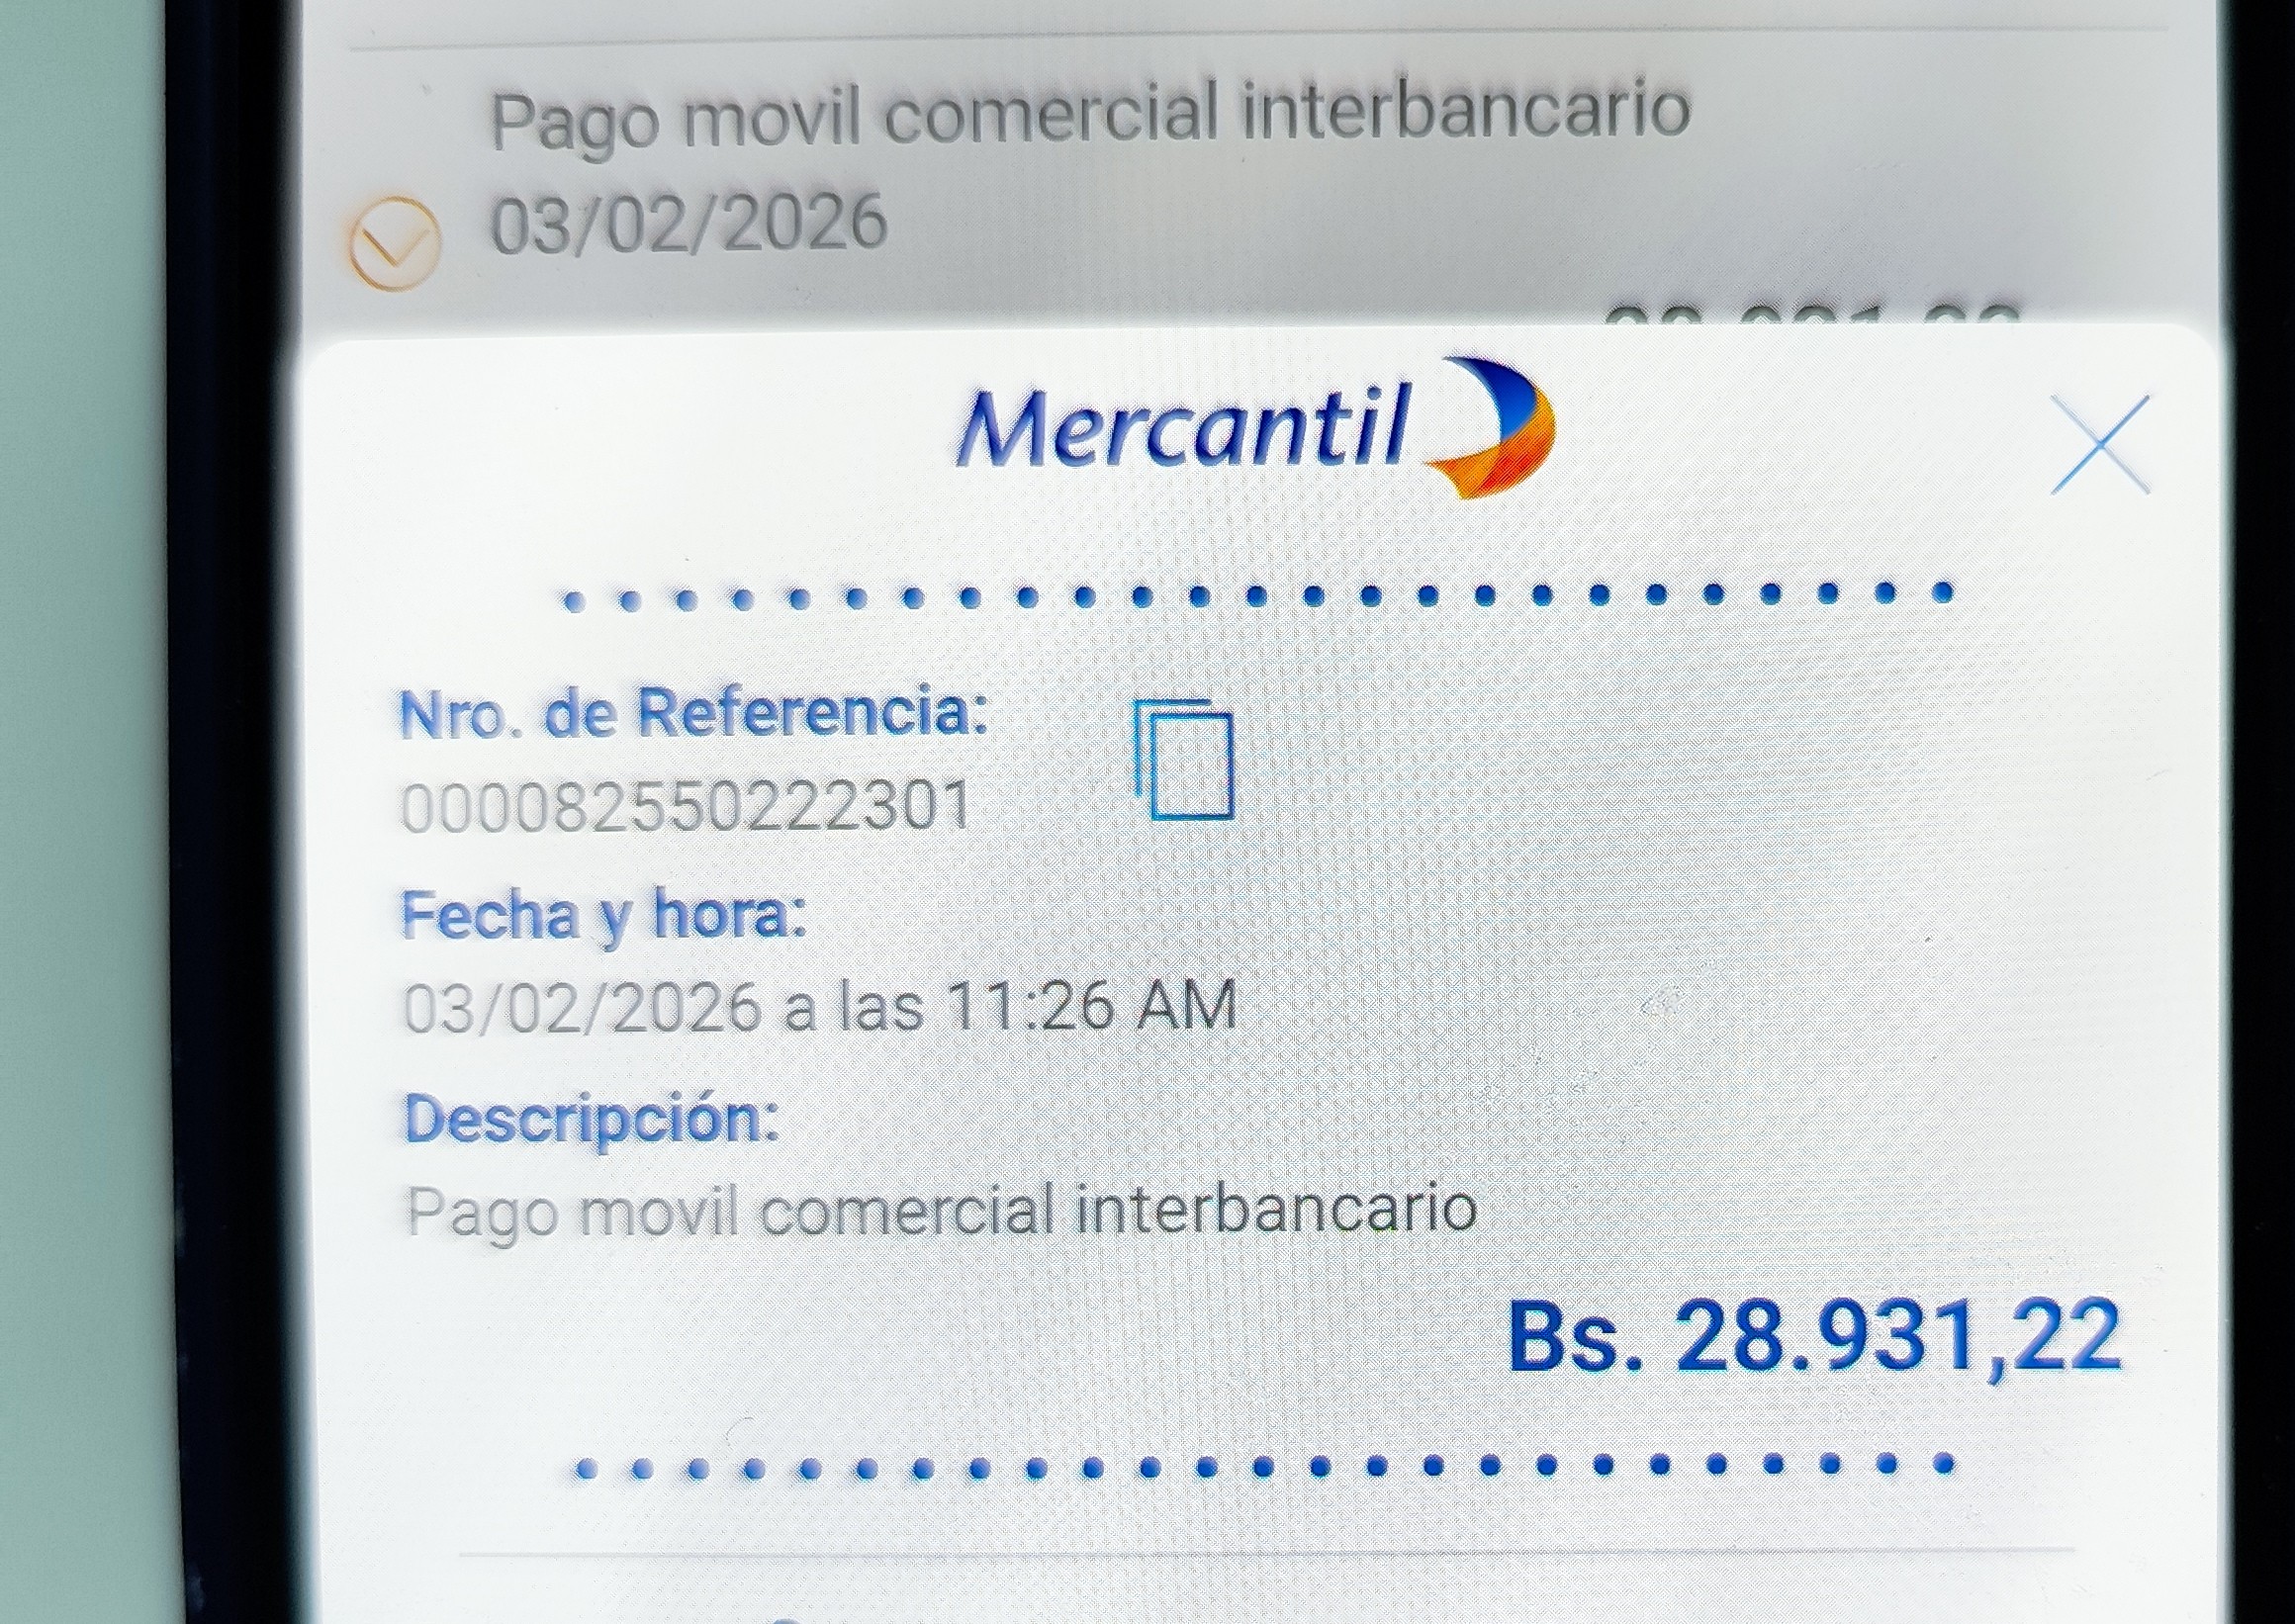Select the description text in the receipt
Viewport: 2295px width, 1624px height.
click(941, 1211)
